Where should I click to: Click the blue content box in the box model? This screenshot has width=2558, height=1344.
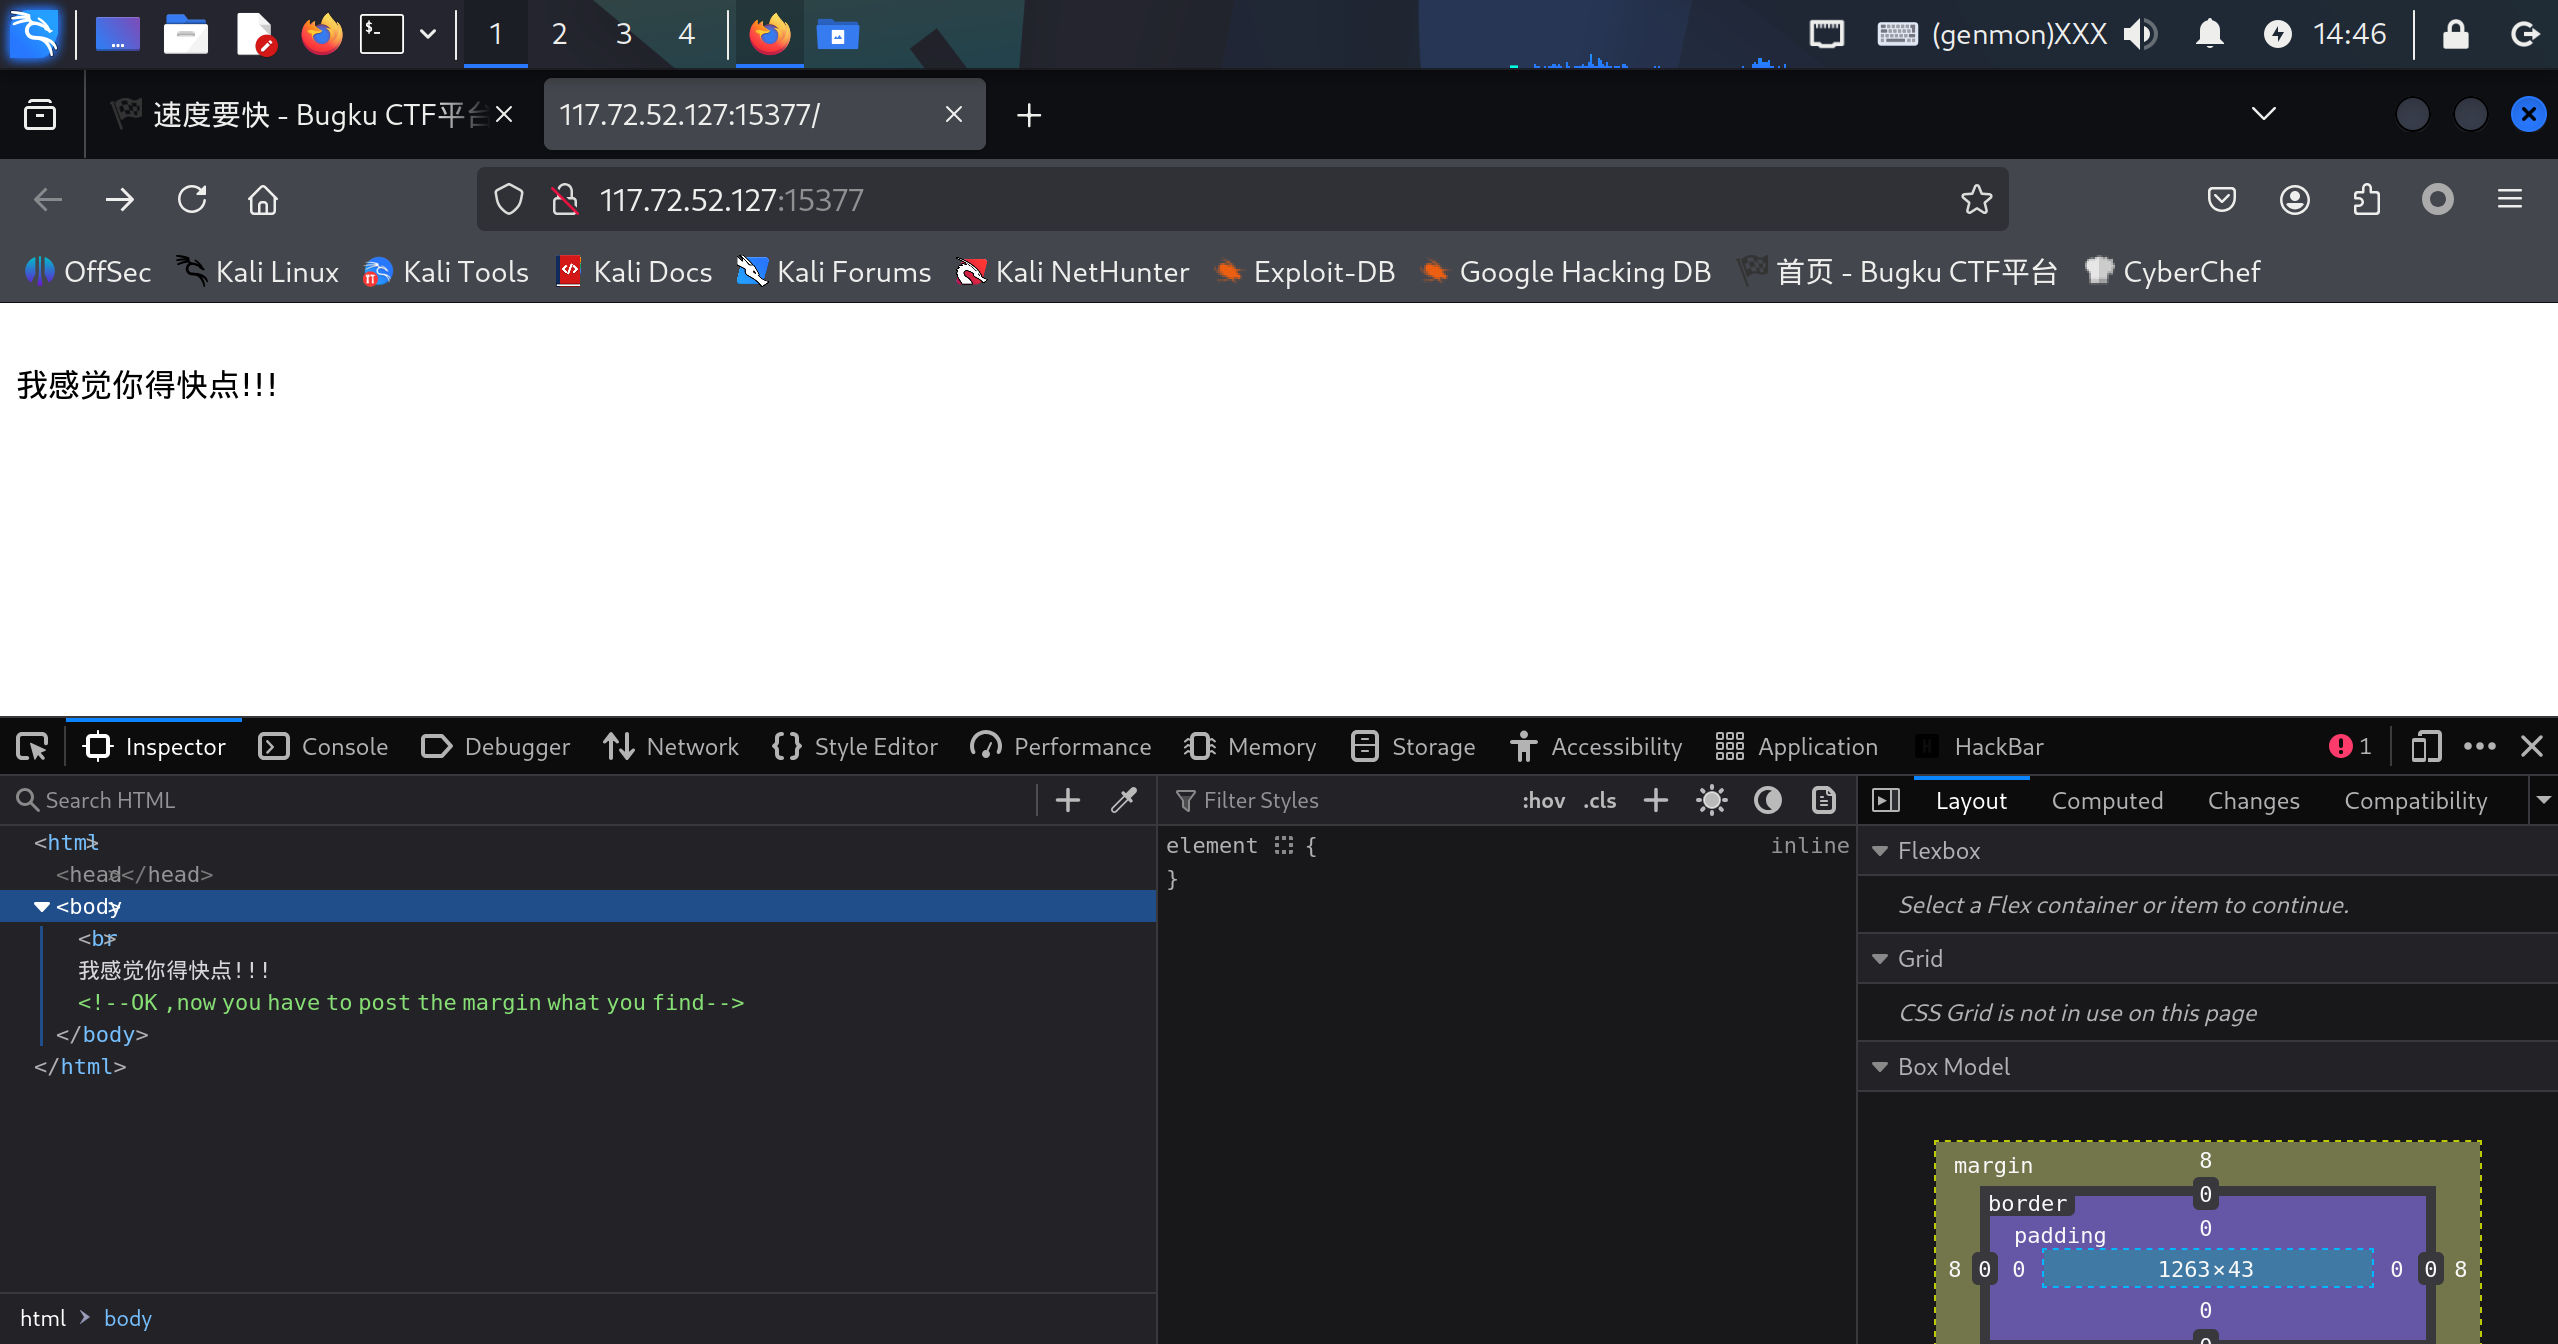[x=2205, y=1269]
